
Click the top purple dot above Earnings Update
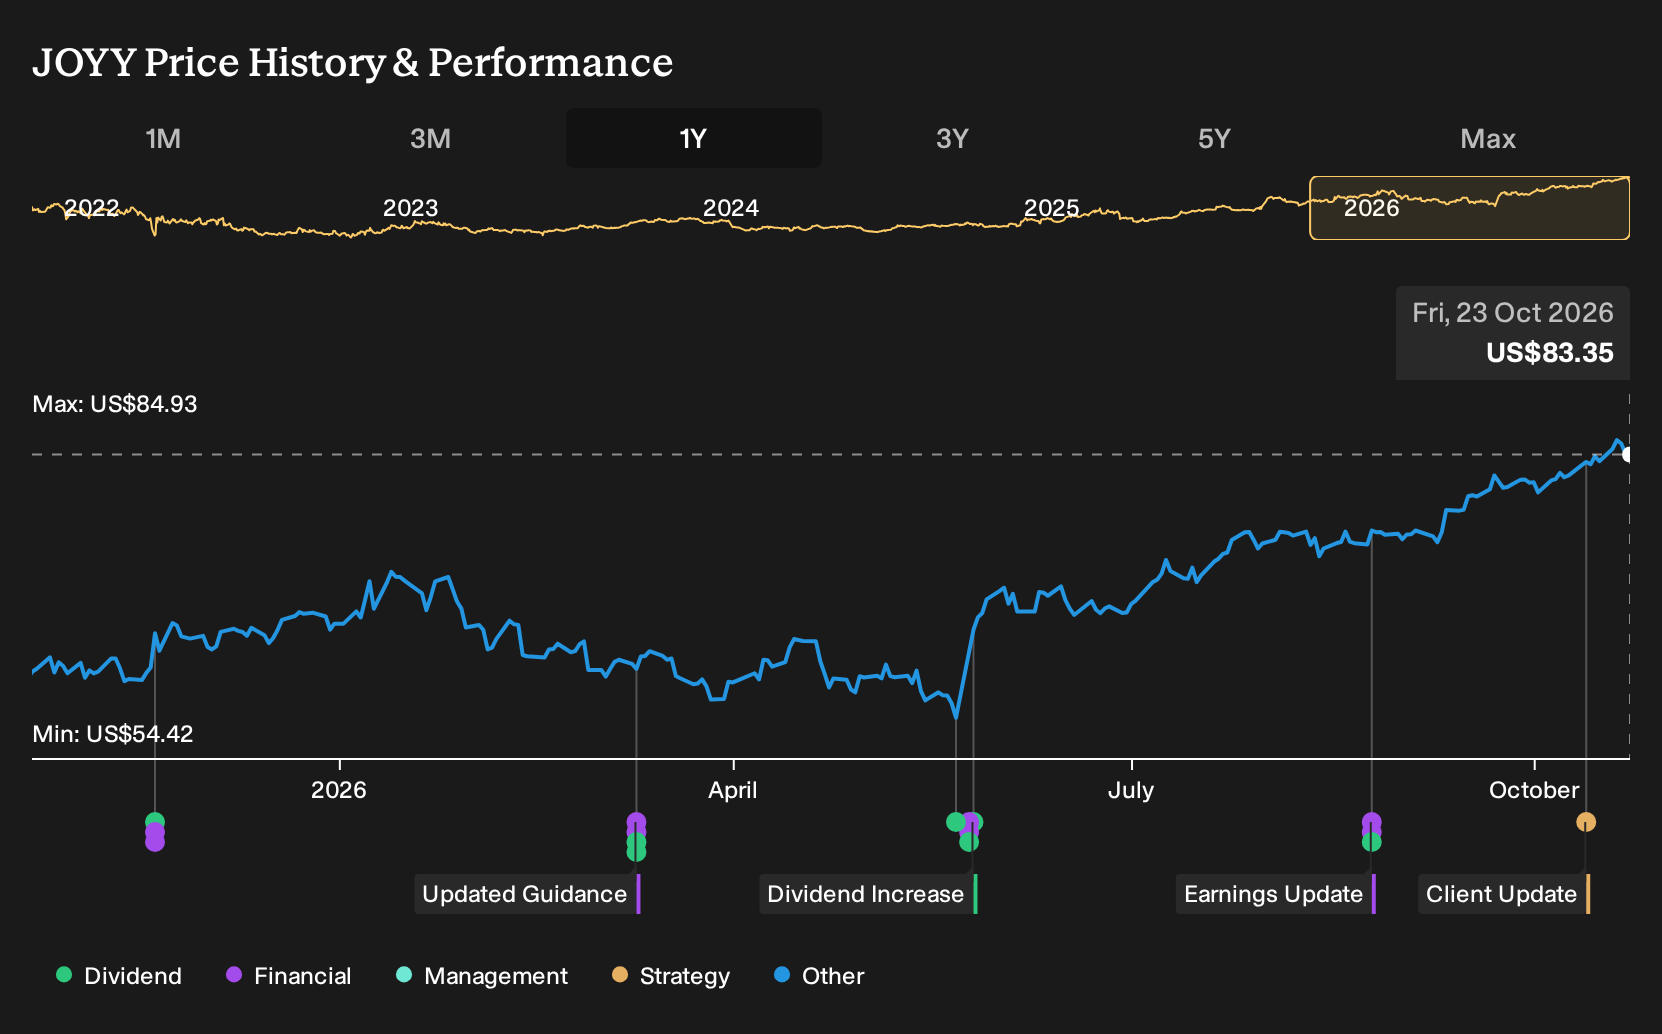[1372, 822]
